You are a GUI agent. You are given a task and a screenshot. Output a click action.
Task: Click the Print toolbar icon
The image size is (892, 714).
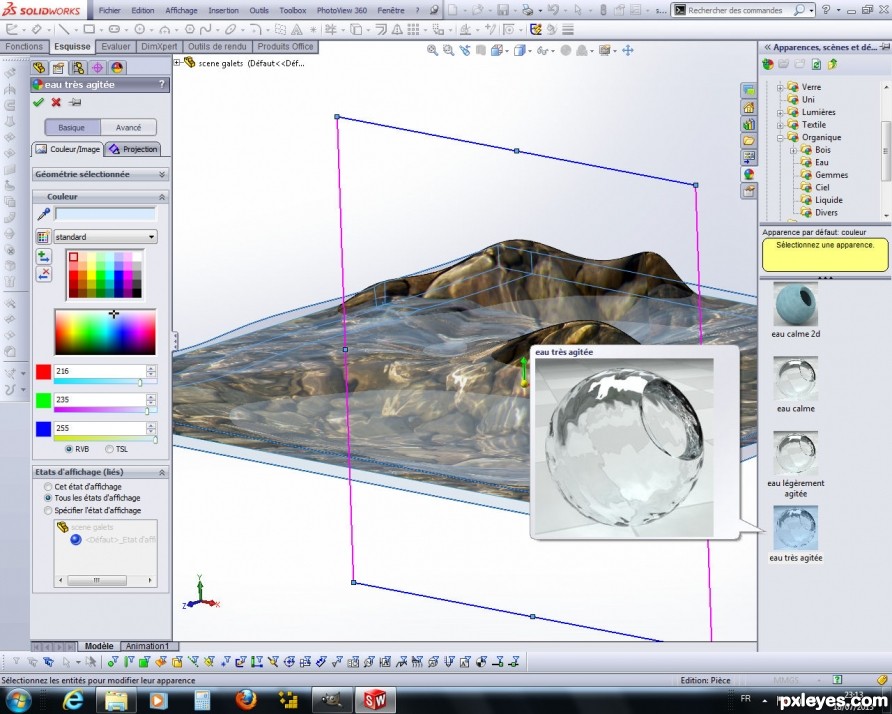pos(527,10)
